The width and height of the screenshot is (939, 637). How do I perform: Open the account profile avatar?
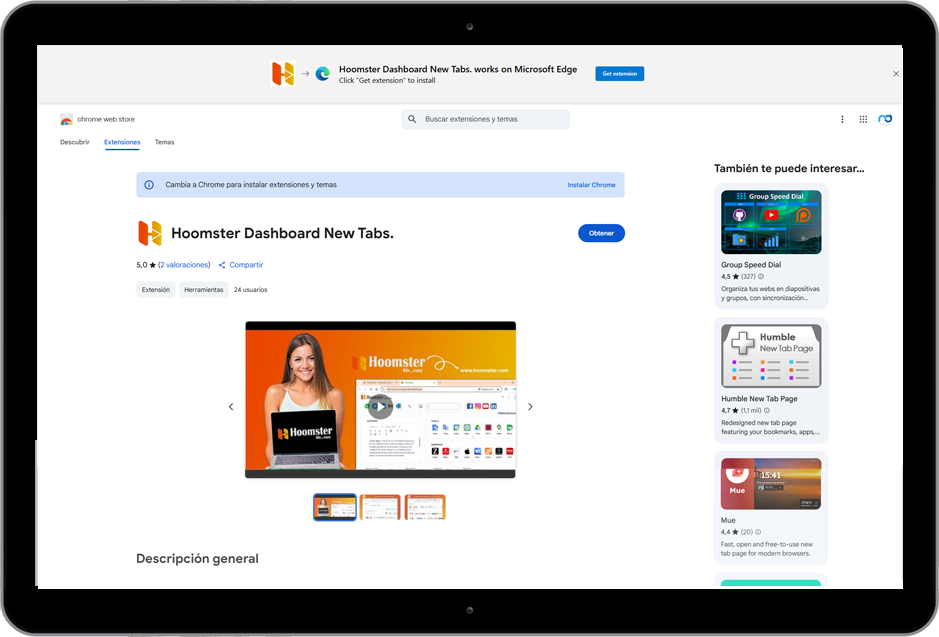885,119
